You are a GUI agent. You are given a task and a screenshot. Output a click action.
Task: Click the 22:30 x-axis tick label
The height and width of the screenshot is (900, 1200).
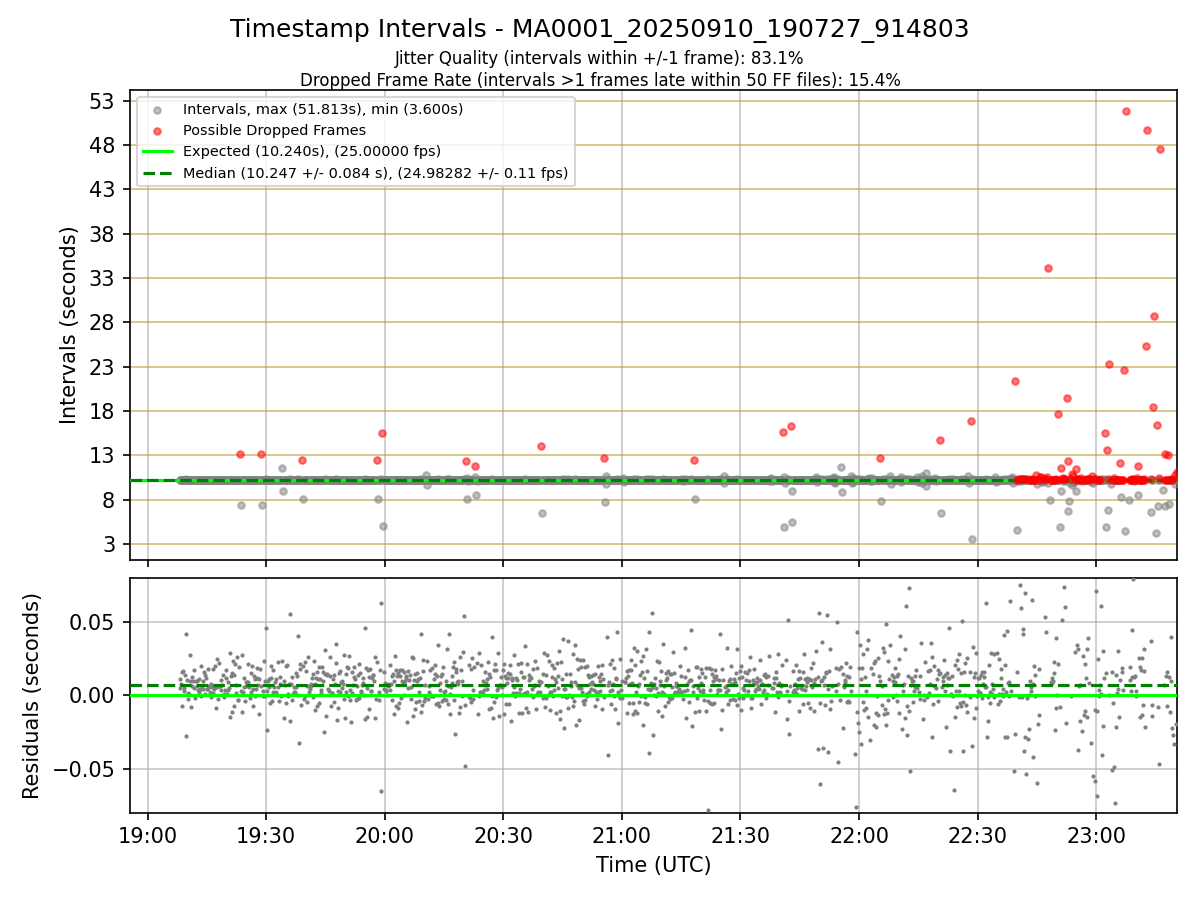point(977,834)
